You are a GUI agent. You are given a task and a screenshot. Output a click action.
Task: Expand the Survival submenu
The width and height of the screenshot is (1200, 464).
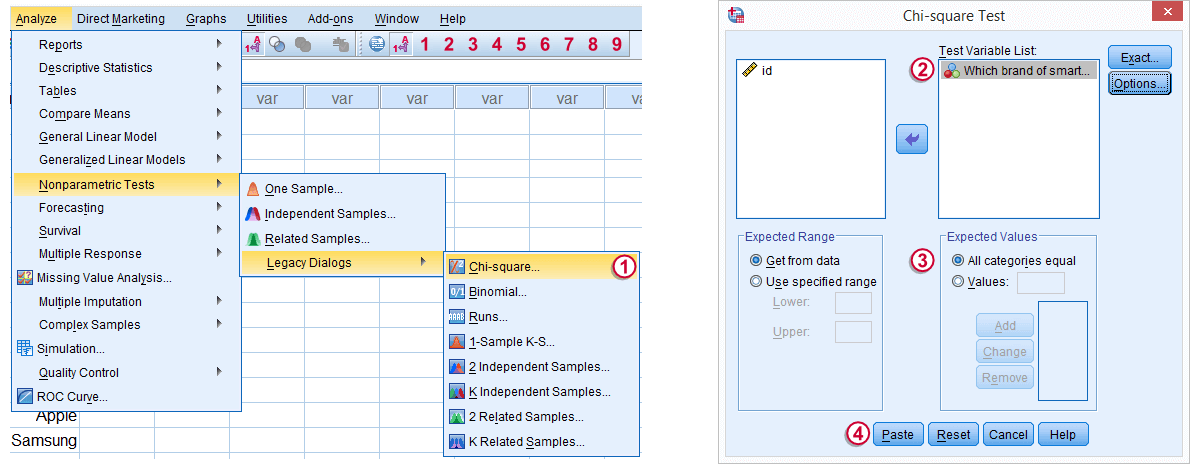click(x=126, y=230)
